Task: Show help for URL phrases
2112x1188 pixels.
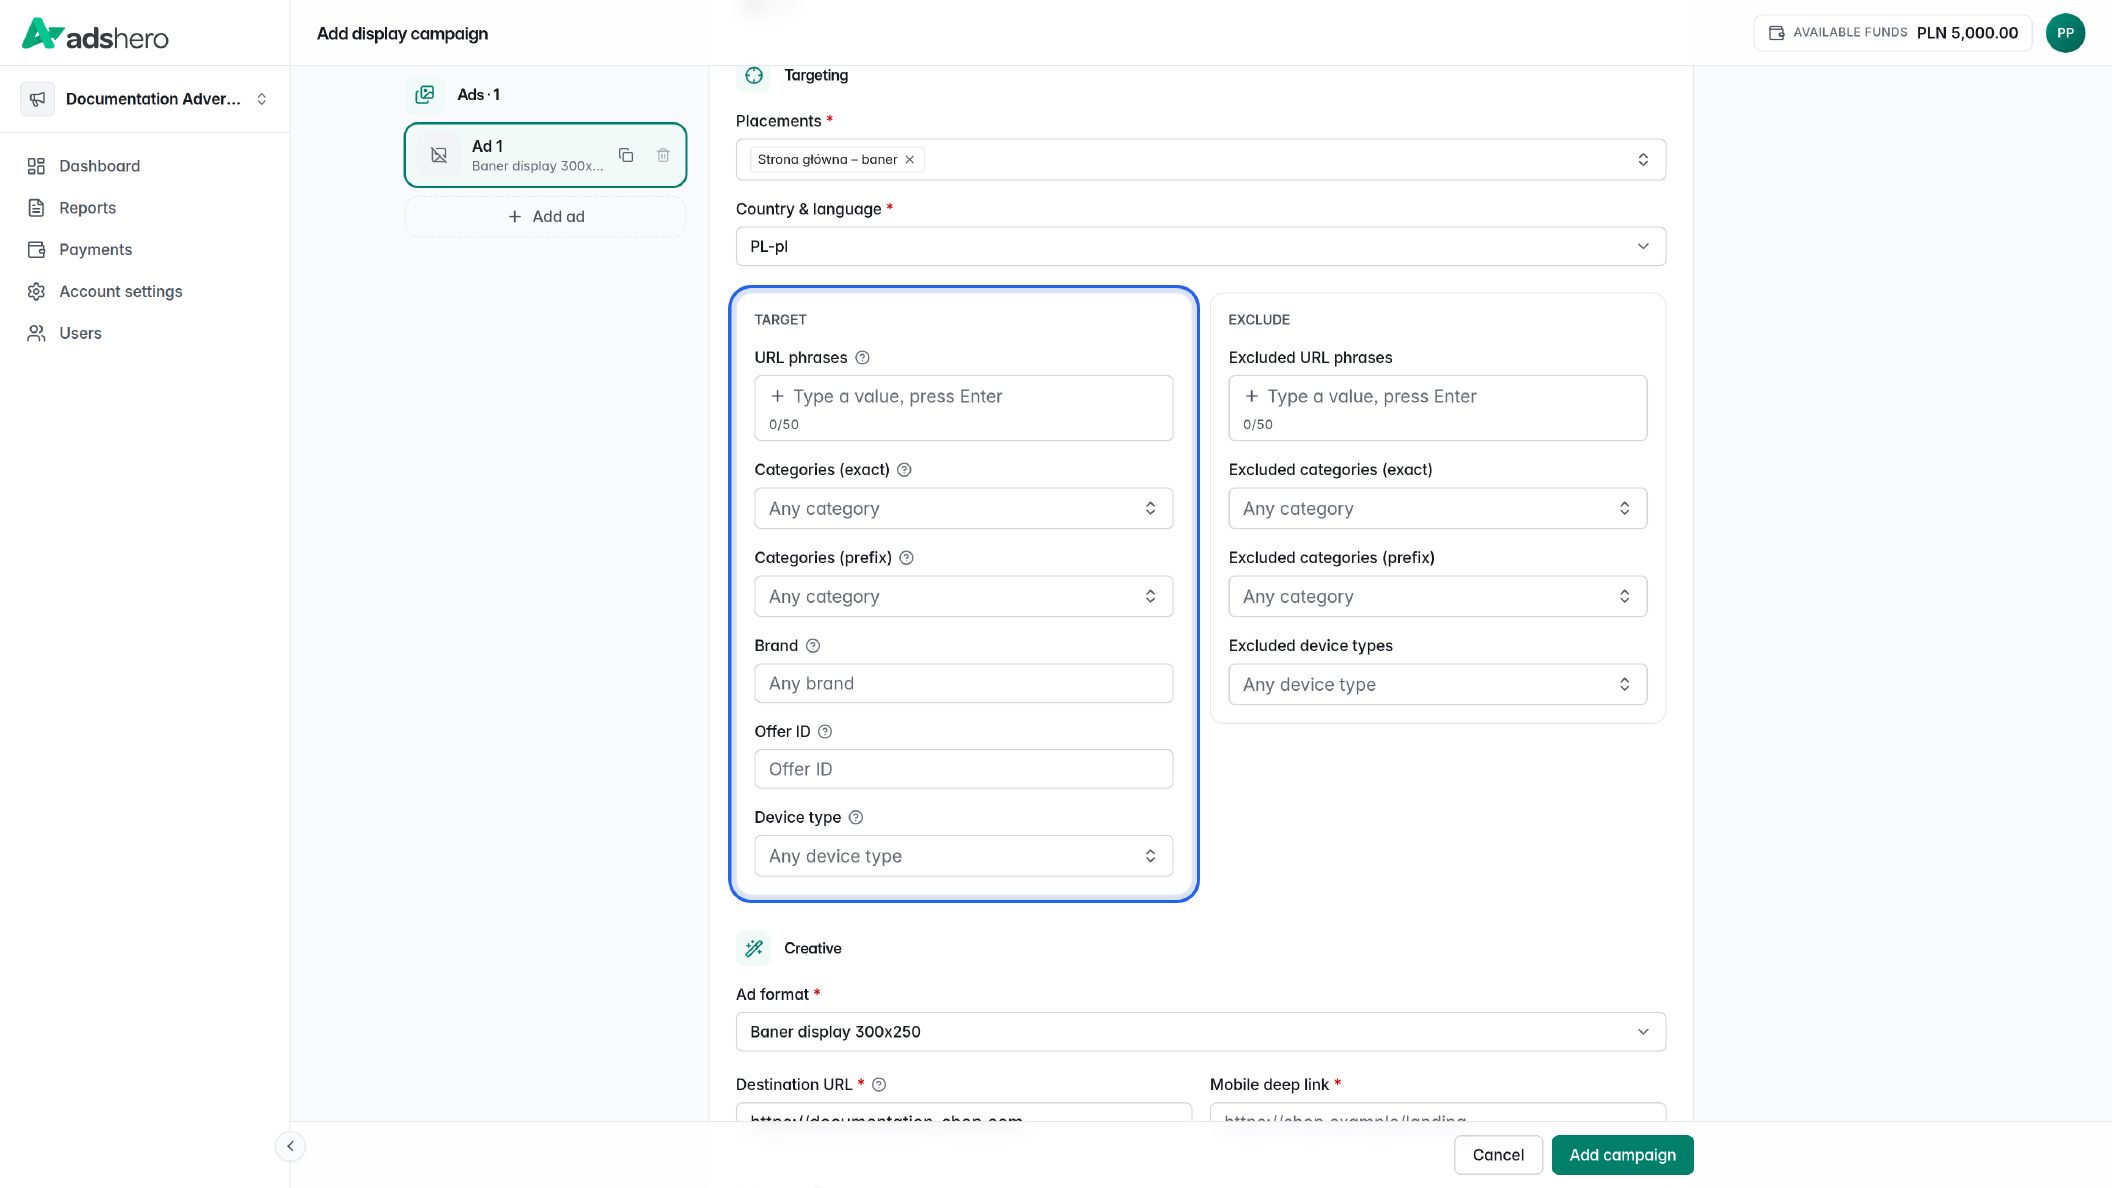Action: (862, 358)
